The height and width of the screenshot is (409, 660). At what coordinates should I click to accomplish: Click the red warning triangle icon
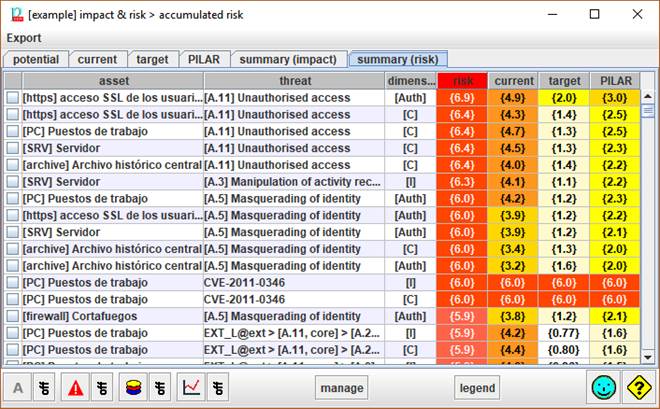click(76, 388)
